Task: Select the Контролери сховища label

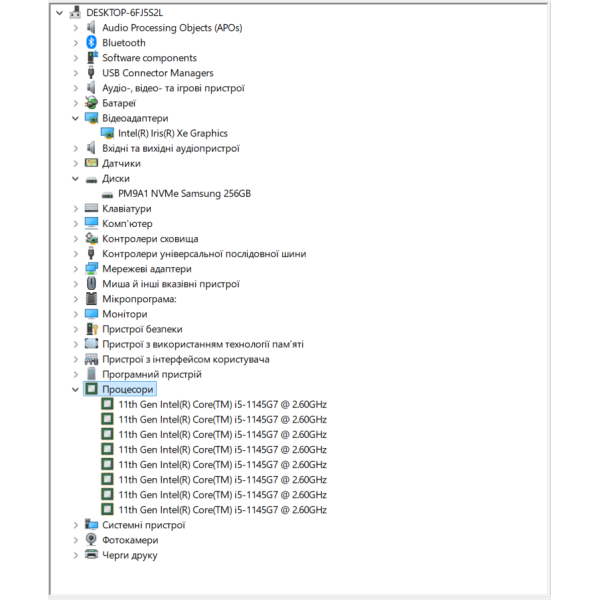Action: pyautogui.click(x=150, y=239)
